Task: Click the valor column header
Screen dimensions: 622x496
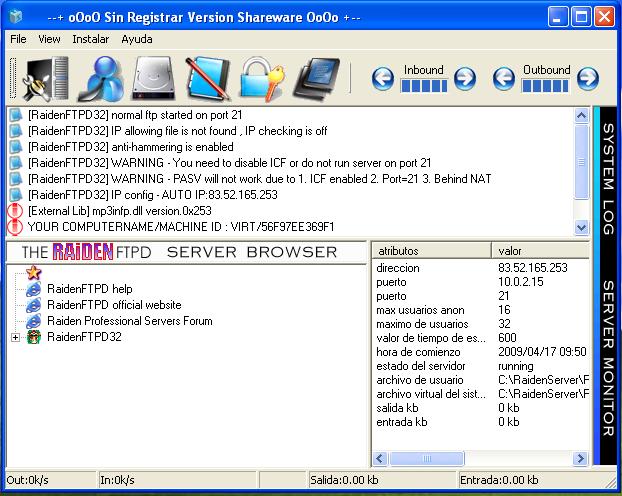Action: [540, 251]
